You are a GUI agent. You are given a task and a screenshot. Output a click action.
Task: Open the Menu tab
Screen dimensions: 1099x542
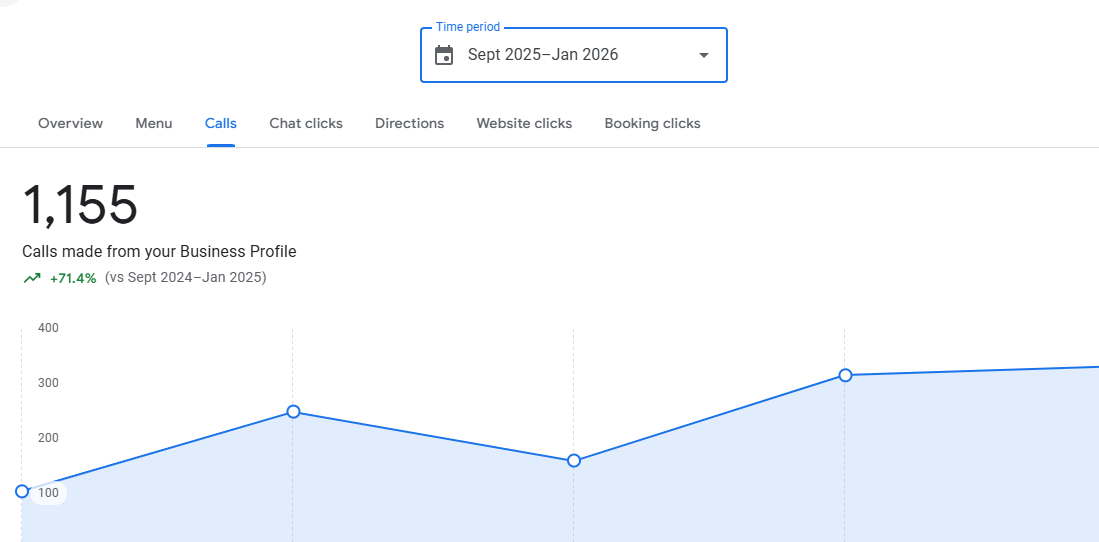154,123
